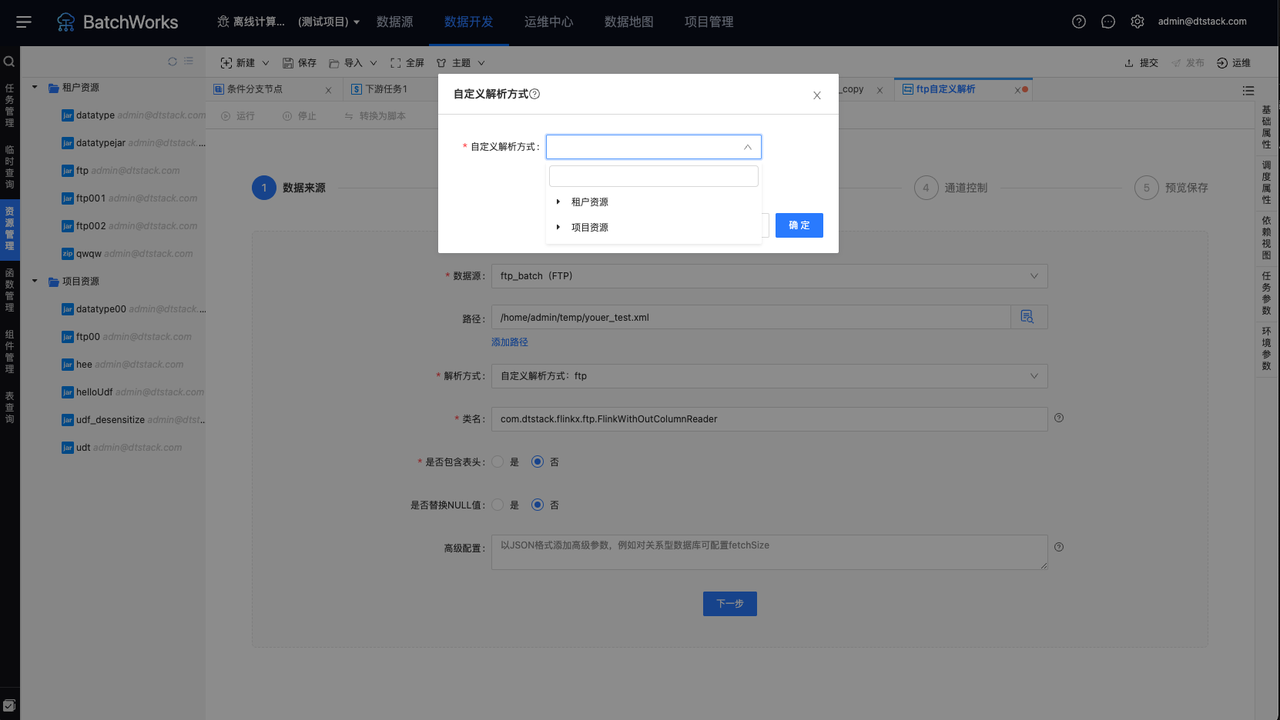Open the 数据源 ftp_batch dropdown
Screen dimensions: 1280x720
(769, 275)
